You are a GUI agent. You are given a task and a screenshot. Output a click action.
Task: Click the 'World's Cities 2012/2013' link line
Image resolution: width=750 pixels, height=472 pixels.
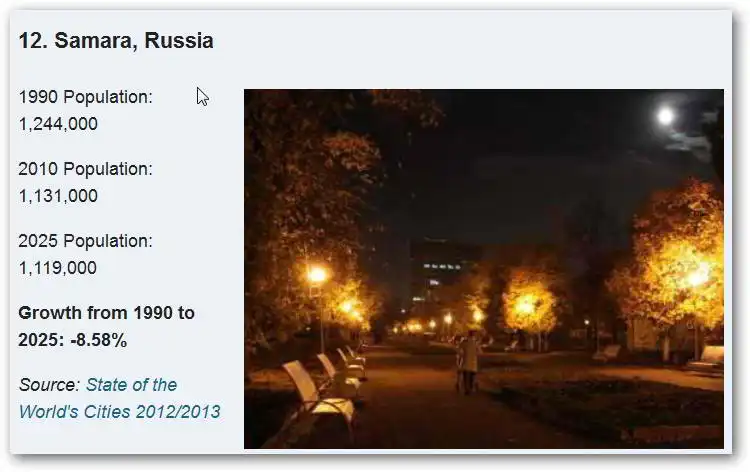pos(119,411)
